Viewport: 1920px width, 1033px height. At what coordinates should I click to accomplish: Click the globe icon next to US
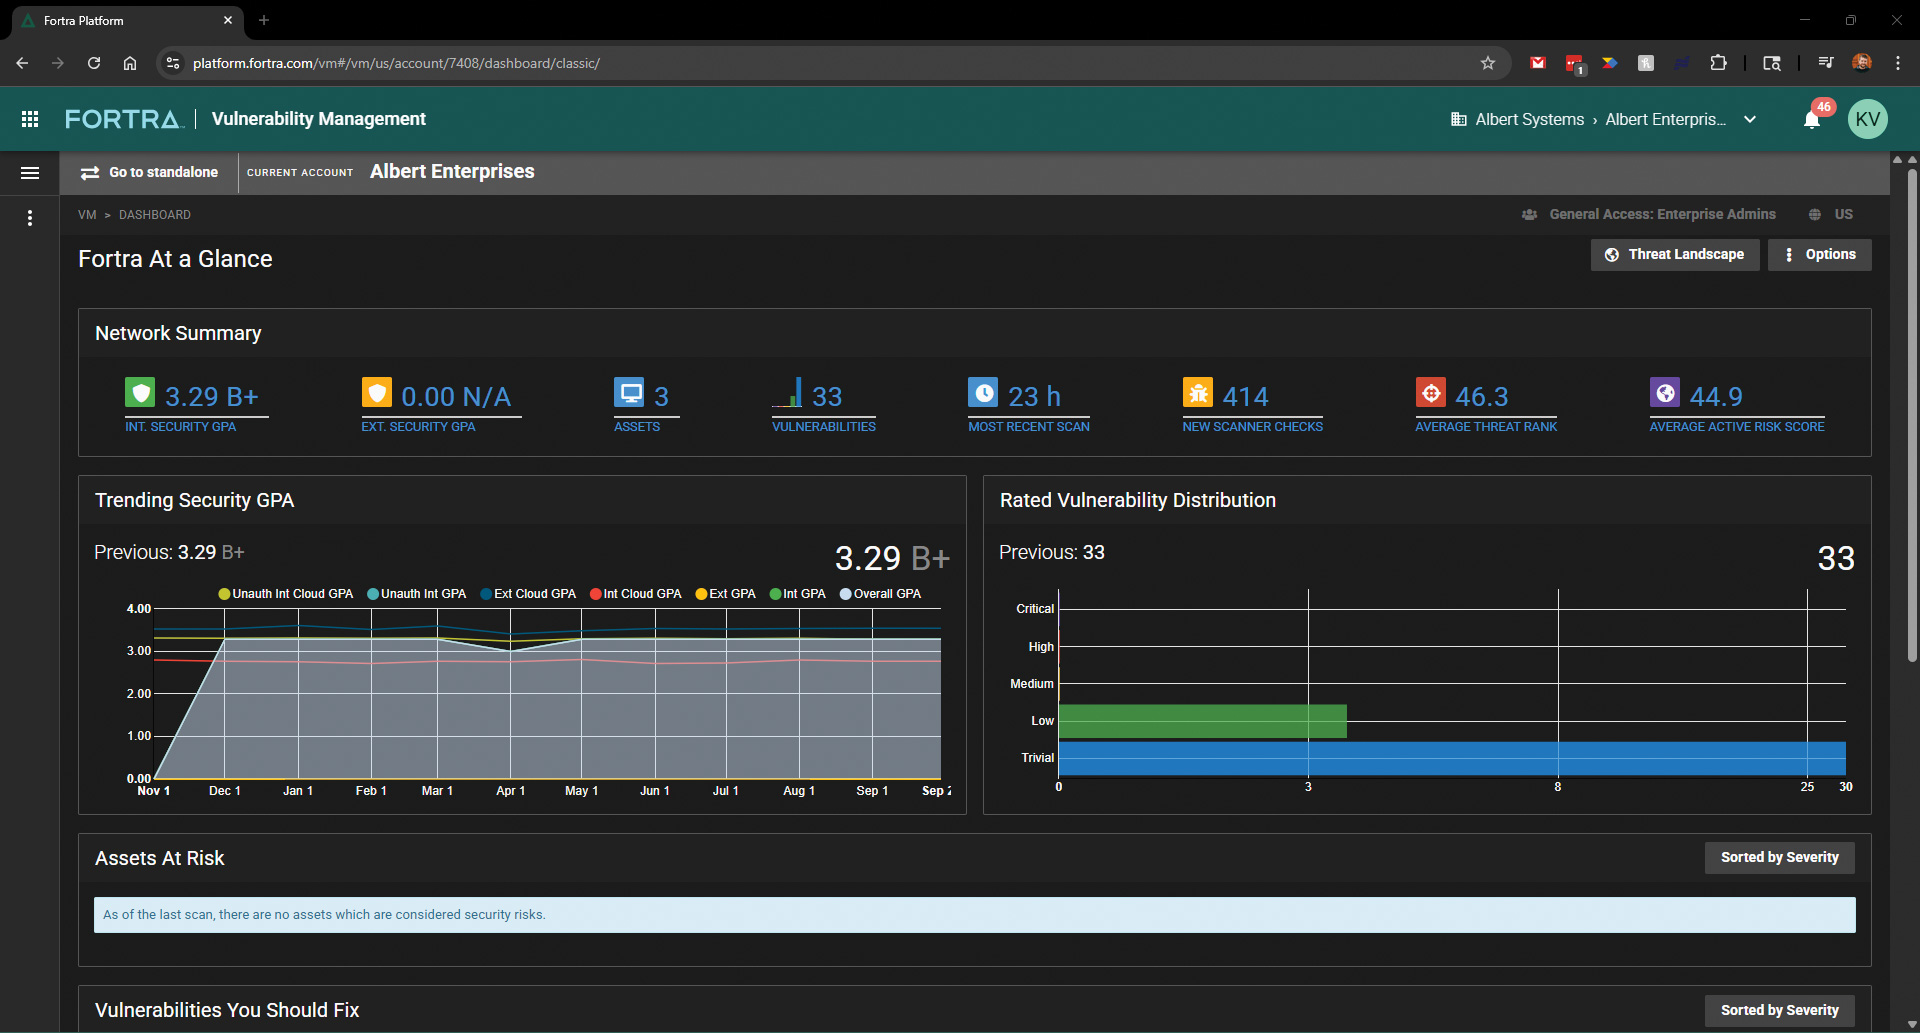[1815, 214]
